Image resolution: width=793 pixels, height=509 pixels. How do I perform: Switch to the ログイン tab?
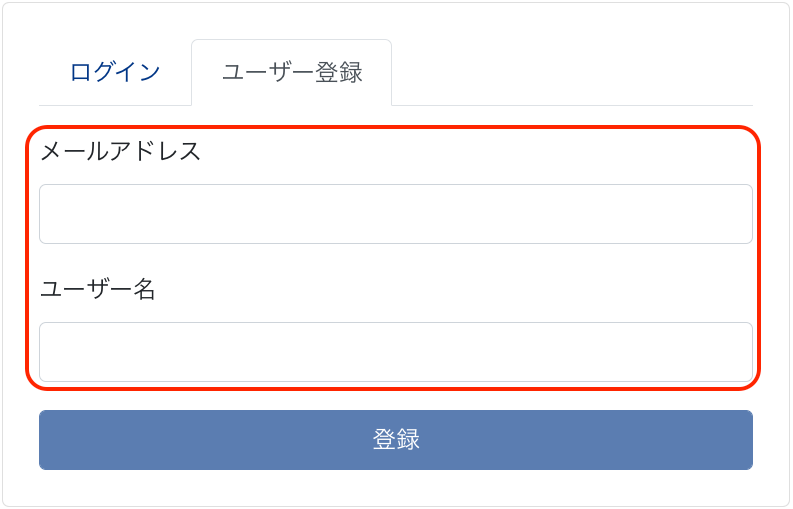[115, 72]
